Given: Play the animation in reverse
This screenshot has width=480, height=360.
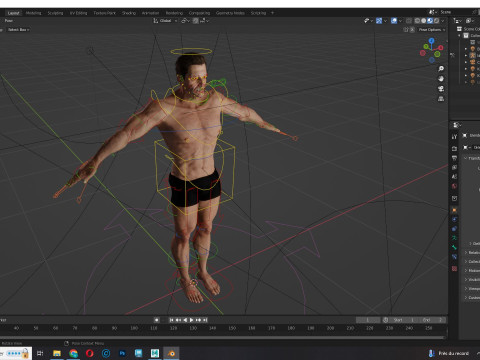Looking at the screenshot, I should [185, 320].
